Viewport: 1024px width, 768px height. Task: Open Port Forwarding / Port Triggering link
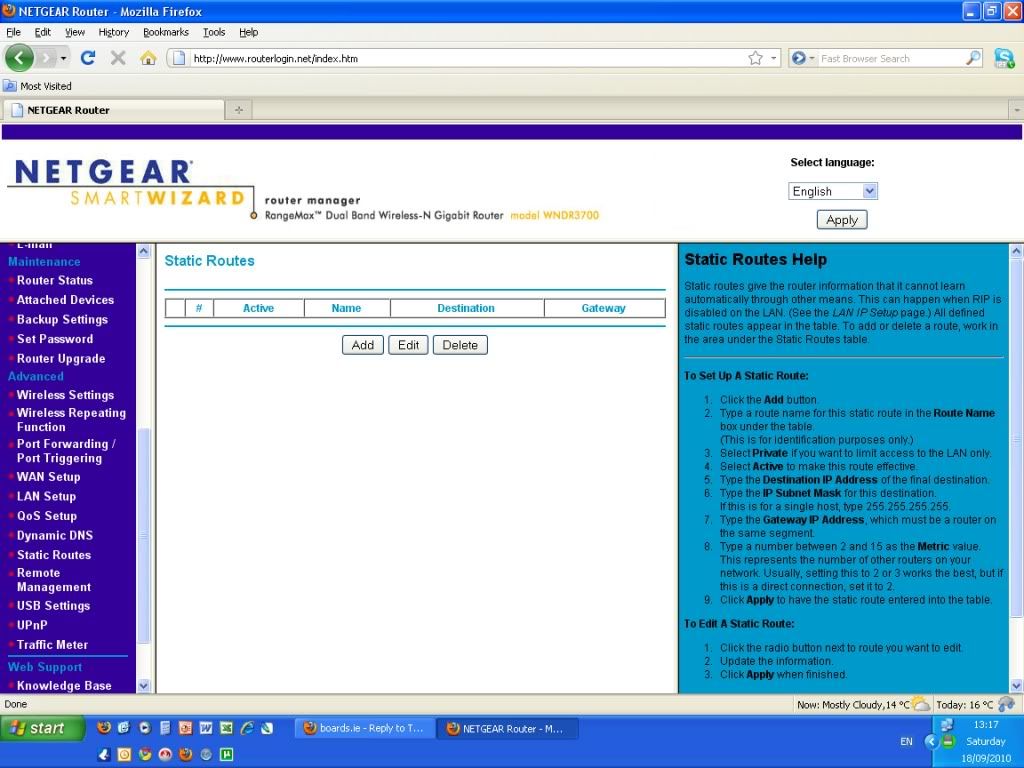pyautogui.click(x=66, y=451)
